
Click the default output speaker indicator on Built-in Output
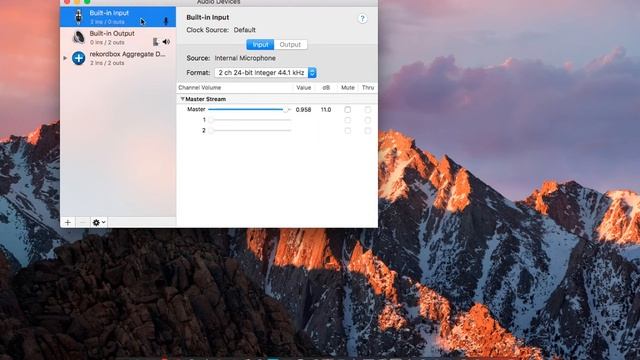click(x=166, y=42)
